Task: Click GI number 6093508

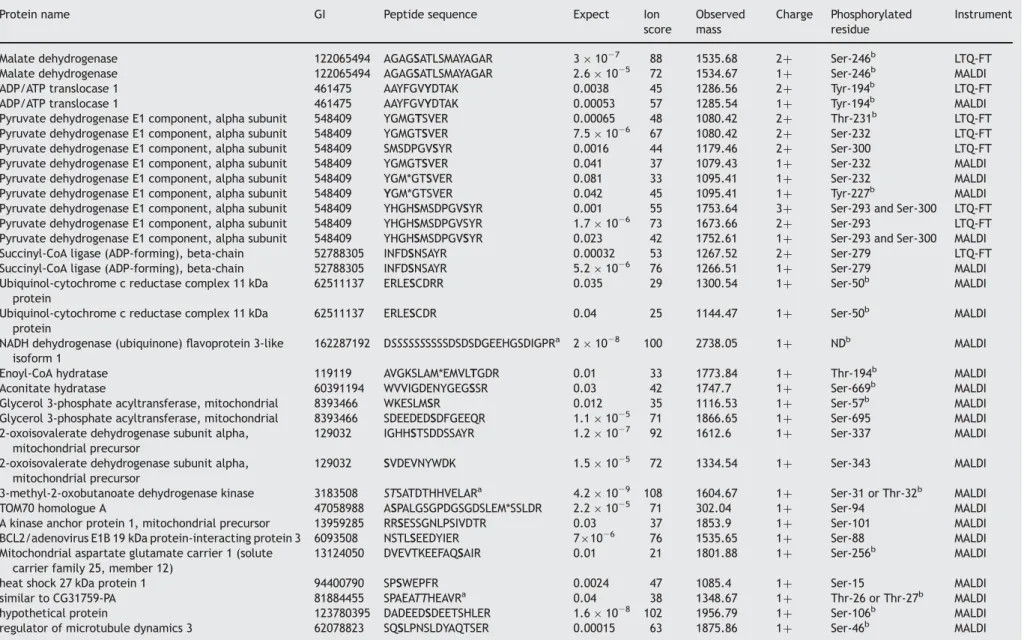Action: [x=336, y=538]
